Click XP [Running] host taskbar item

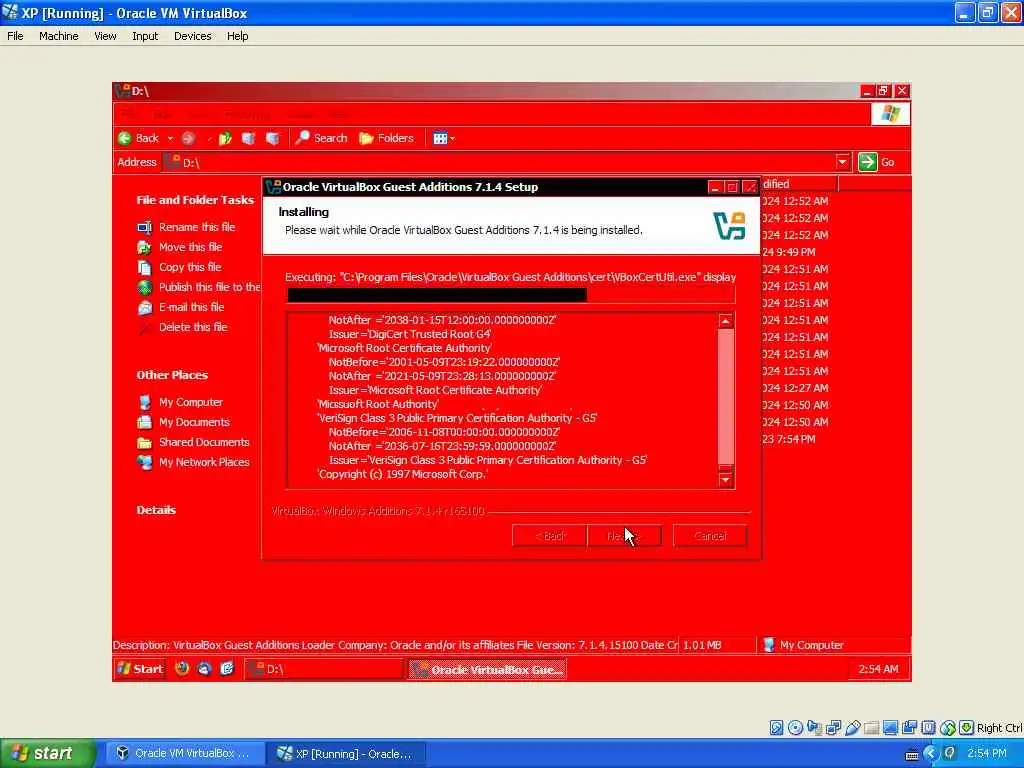(347, 754)
